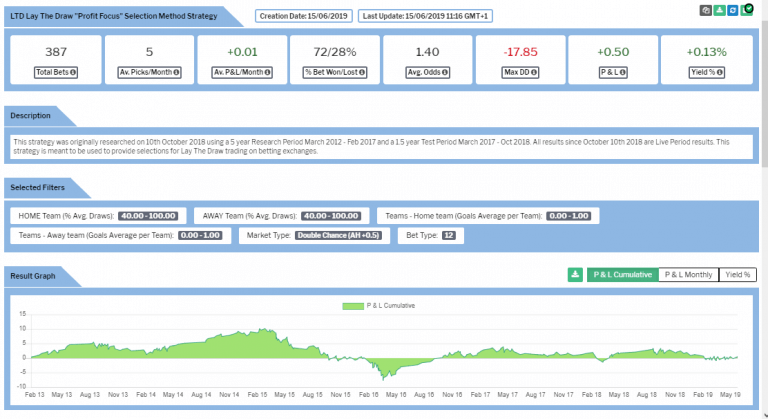Switch graph to Yield % view

coord(737,274)
